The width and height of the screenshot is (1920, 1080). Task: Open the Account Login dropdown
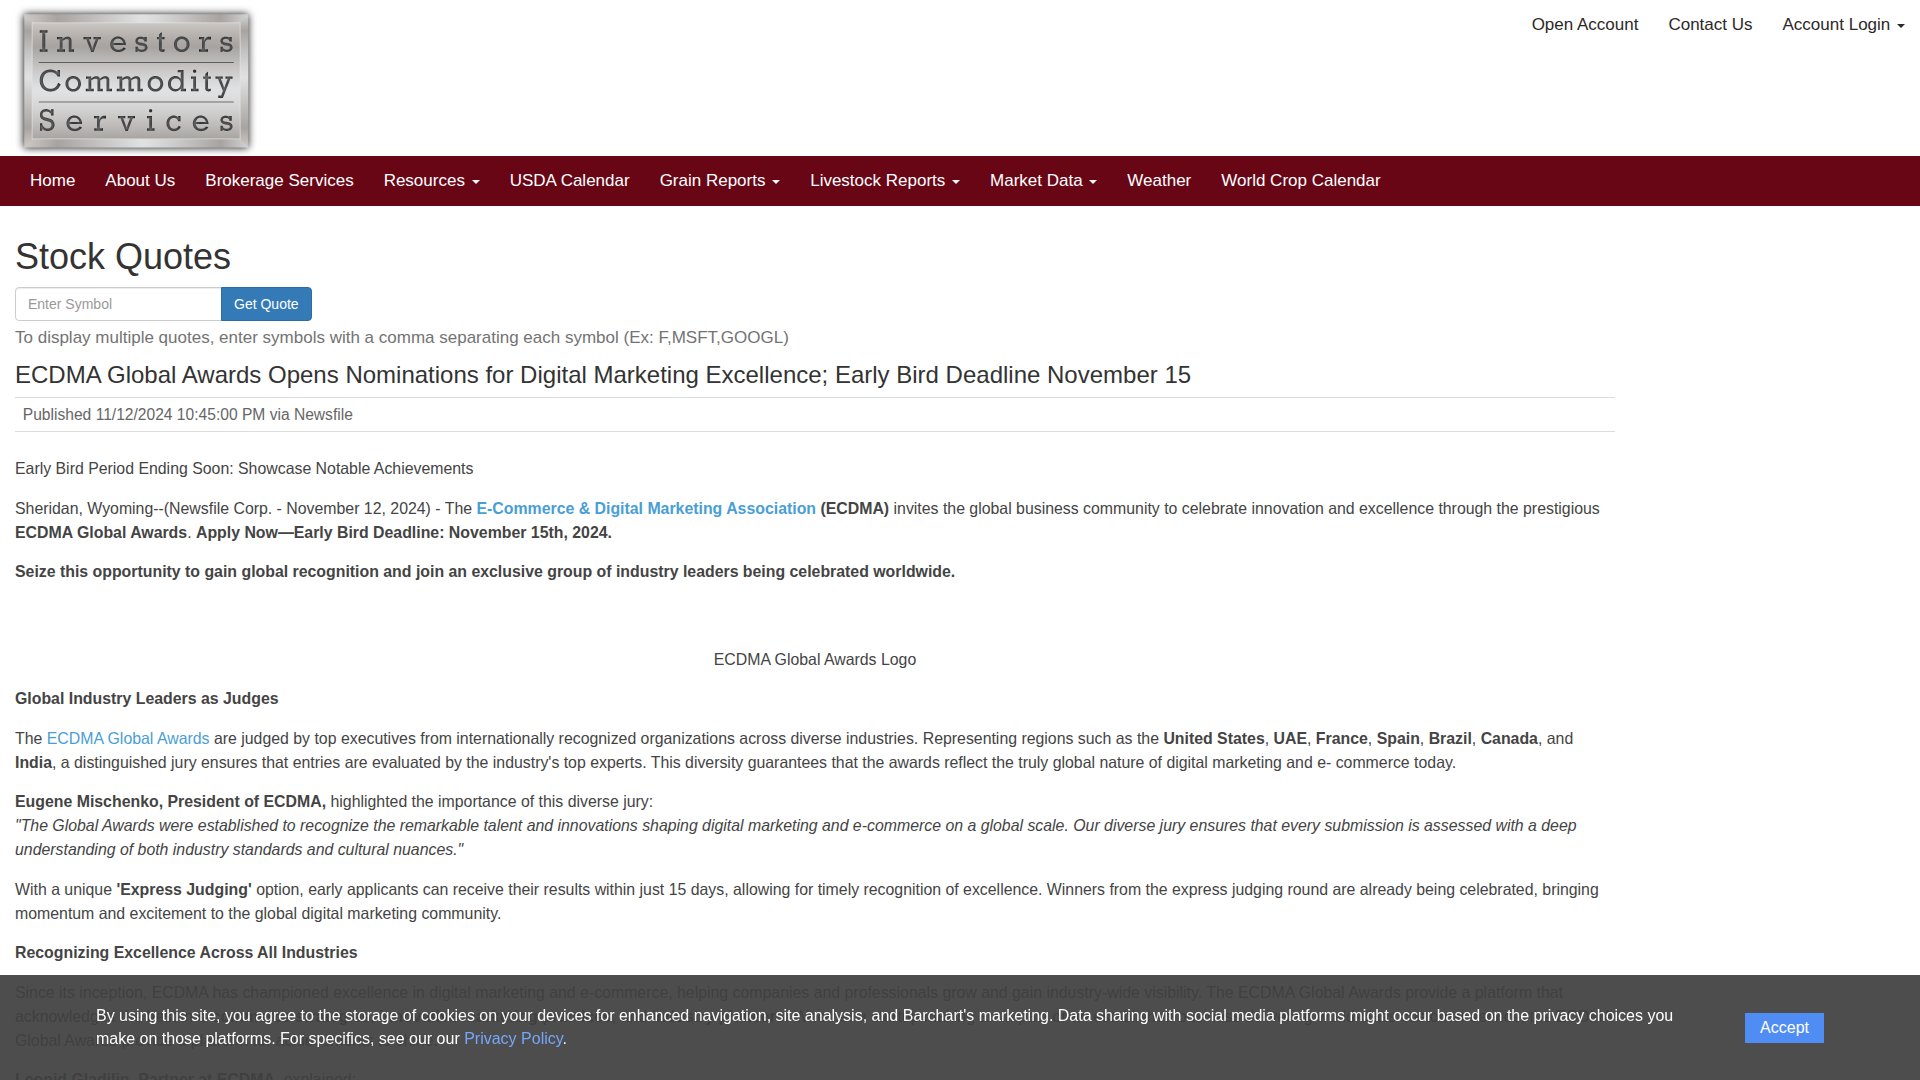tap(1842, 24)
